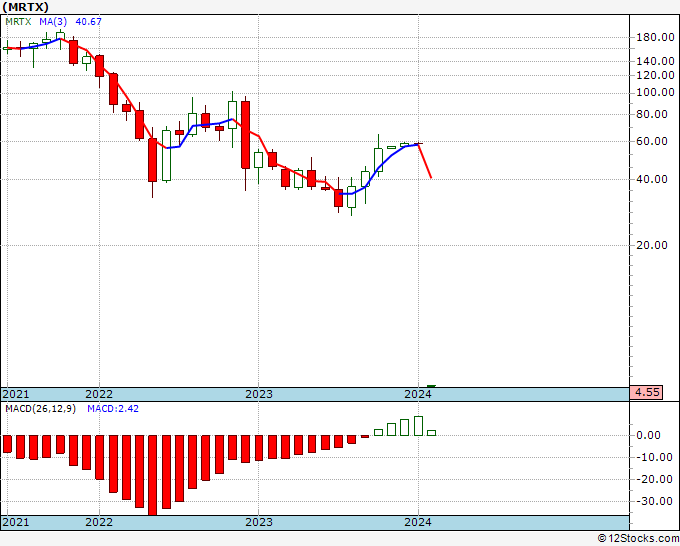
Task: Click the -20.00 MACD axis label
Action: (x=655, y=479)
